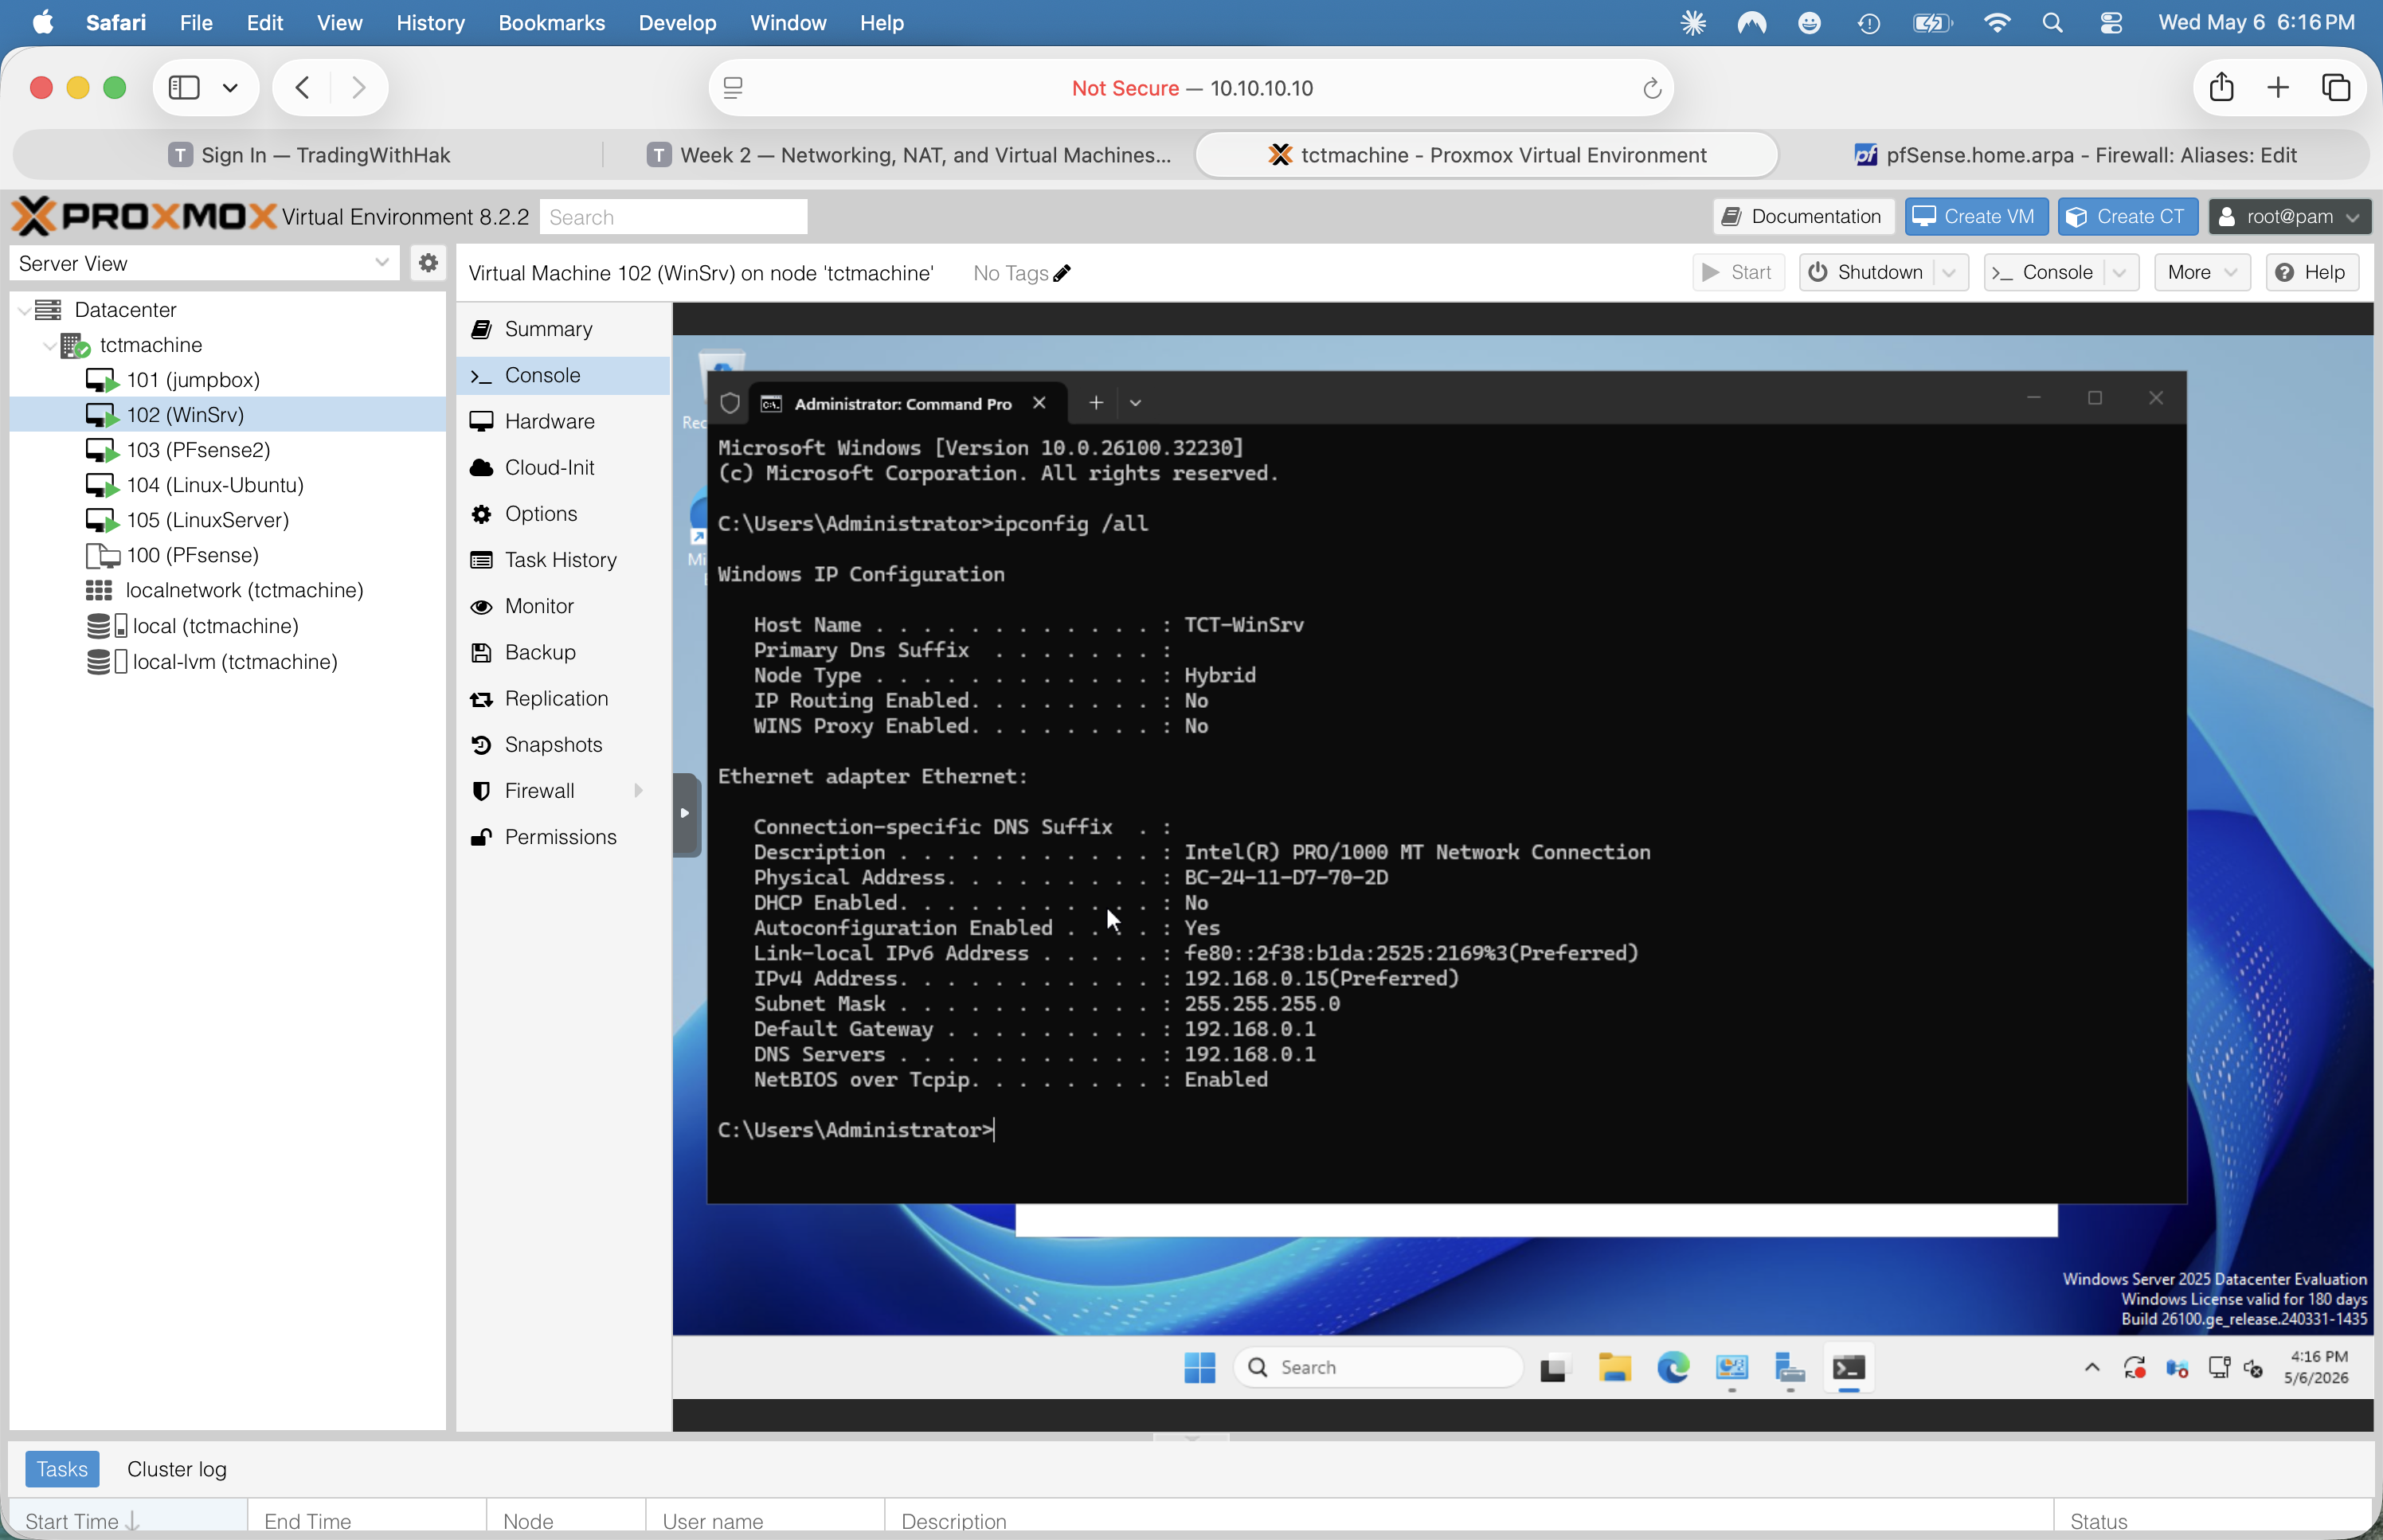The width and height of the screenshot is (2383, 1540).
Task: Select local-lvm (tctmachine) storage
Action: point(235,662)
